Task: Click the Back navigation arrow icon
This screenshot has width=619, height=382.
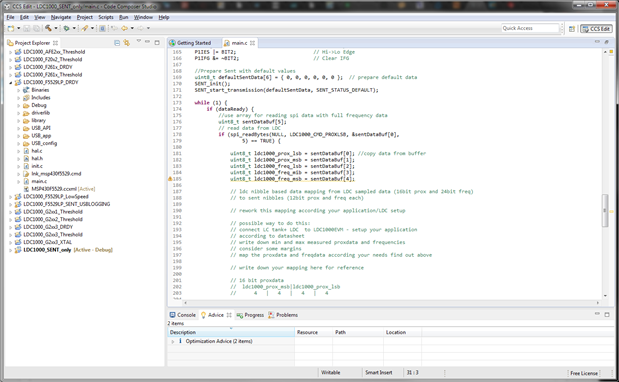Action: (x=124, y=28)
